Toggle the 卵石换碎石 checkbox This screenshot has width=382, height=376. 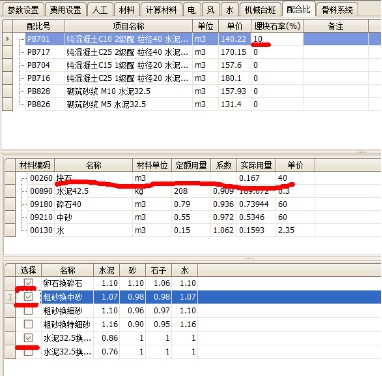click(x=28, y=283)
